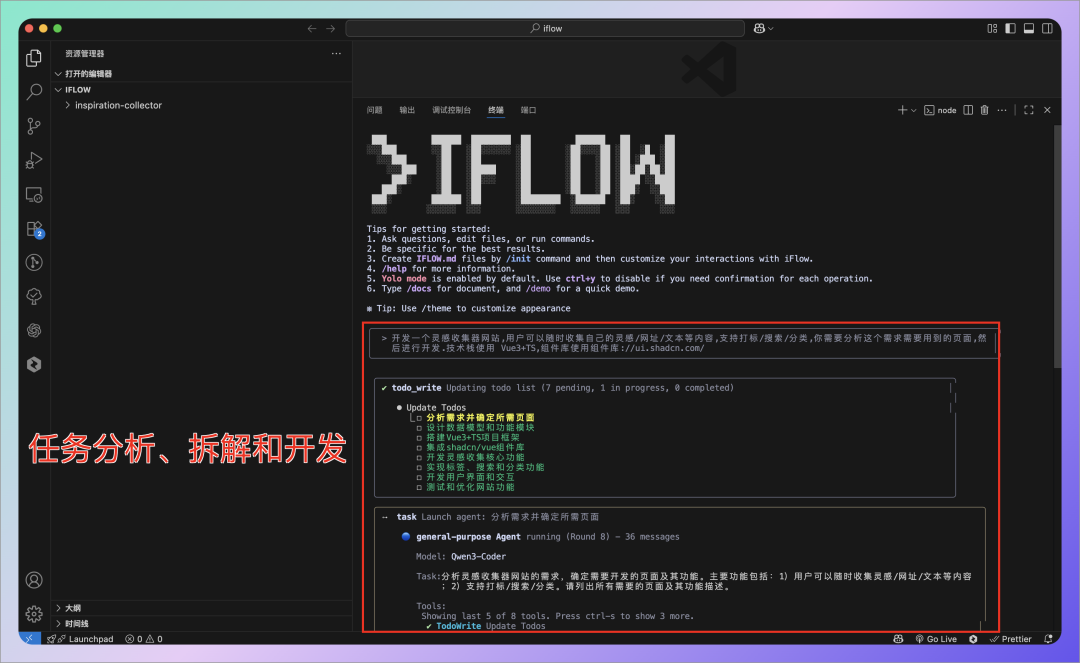The height and width of the screenshot is (663, 1080).
Task: Kill the terminal with trash icon
Action: 984,110
